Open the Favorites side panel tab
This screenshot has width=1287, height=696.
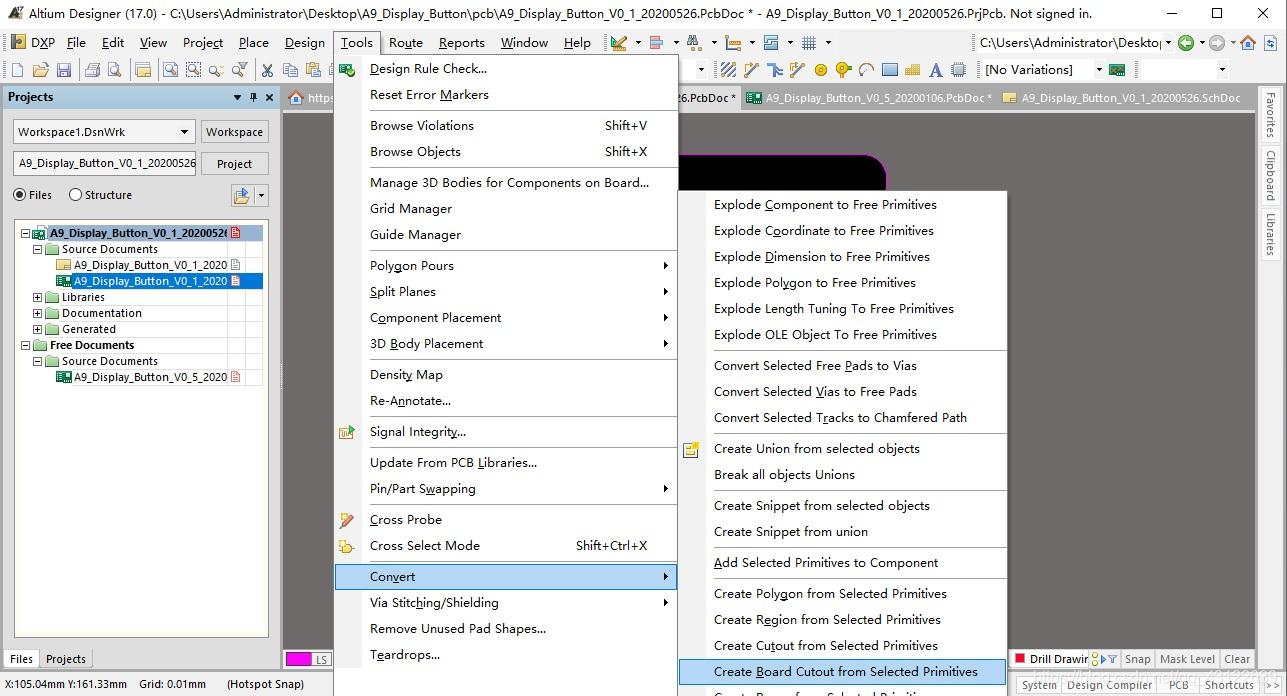tap(1271, 115)
